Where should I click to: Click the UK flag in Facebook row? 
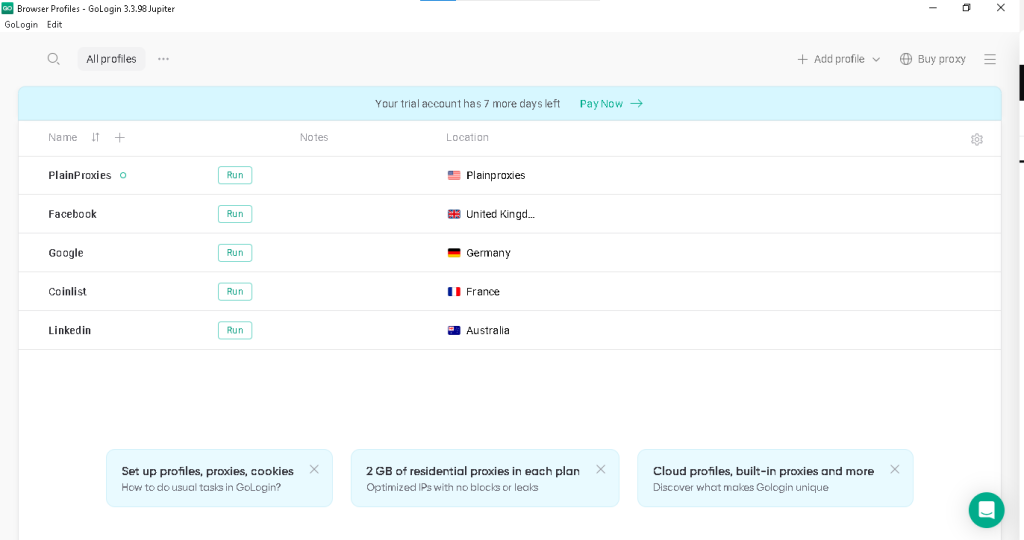click(x=454, y=214)
